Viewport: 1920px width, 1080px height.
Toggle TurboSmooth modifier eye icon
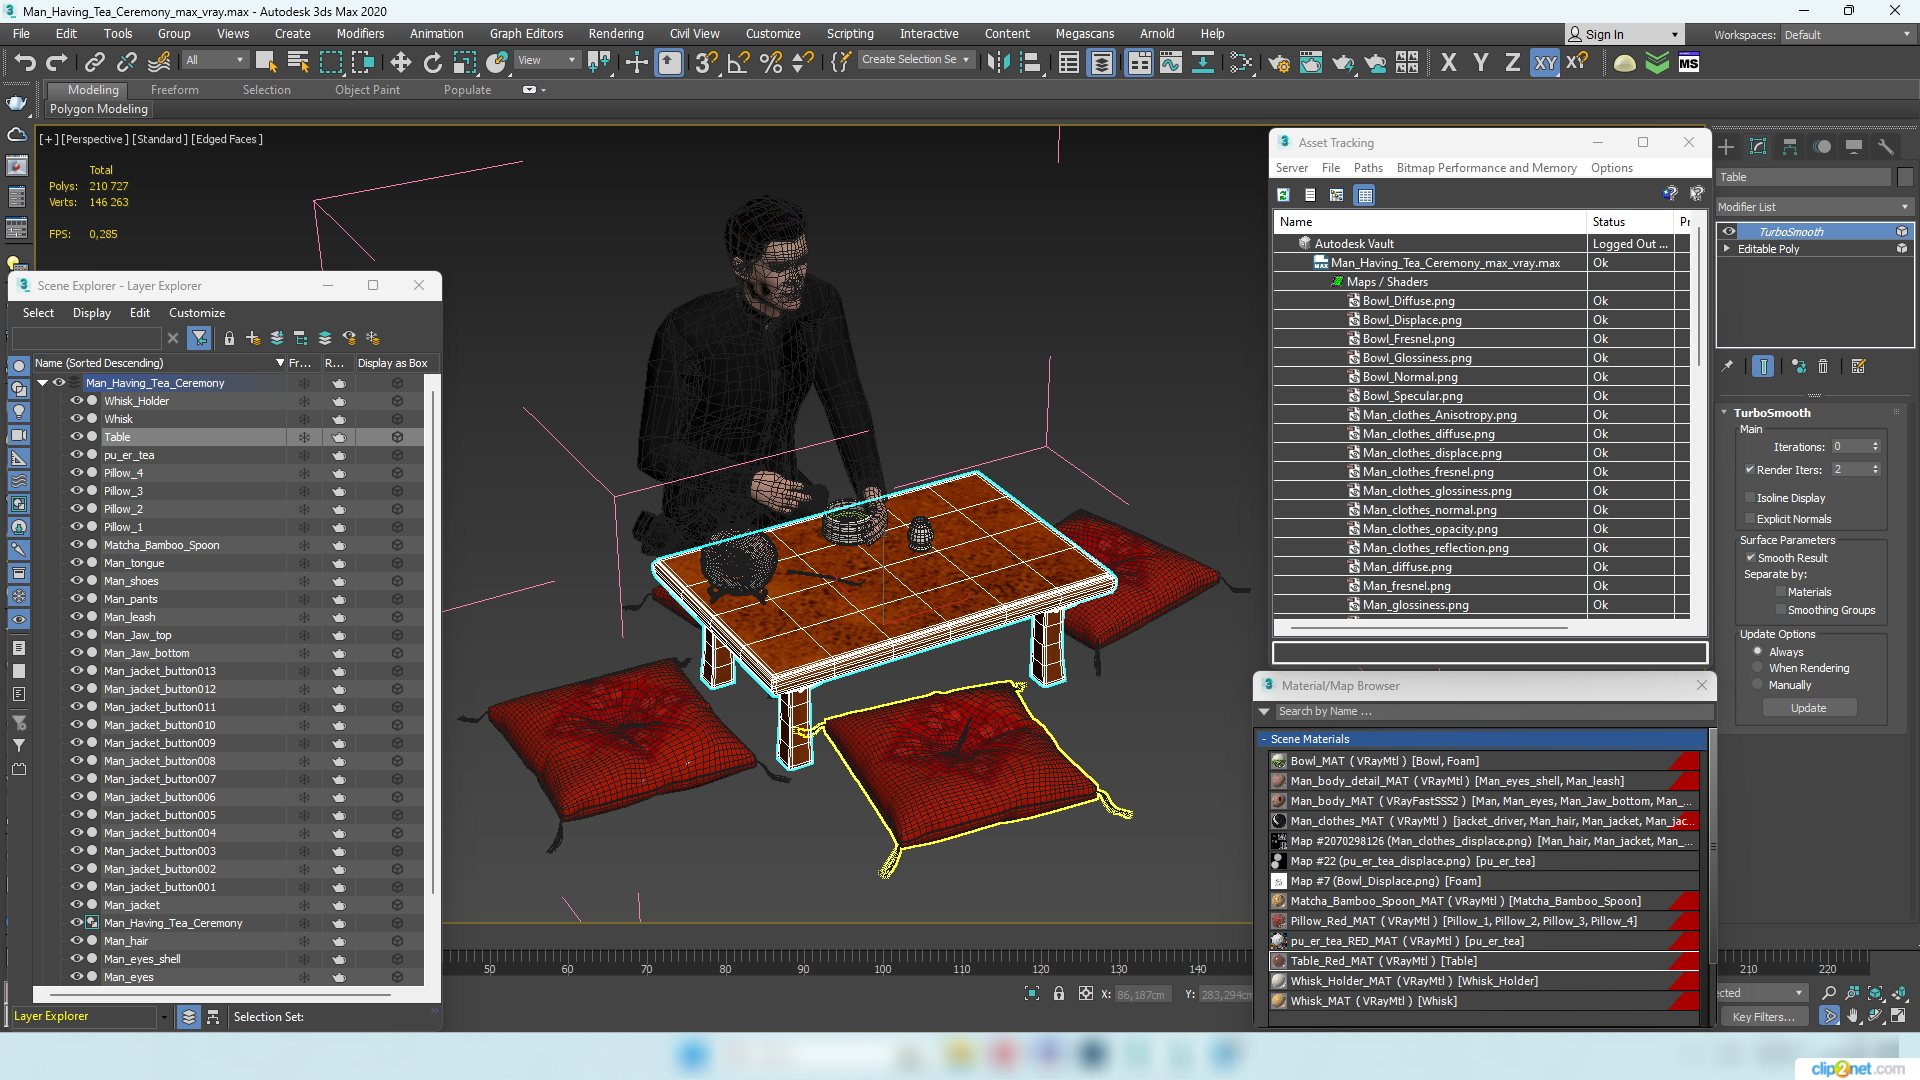point(1729,232)
